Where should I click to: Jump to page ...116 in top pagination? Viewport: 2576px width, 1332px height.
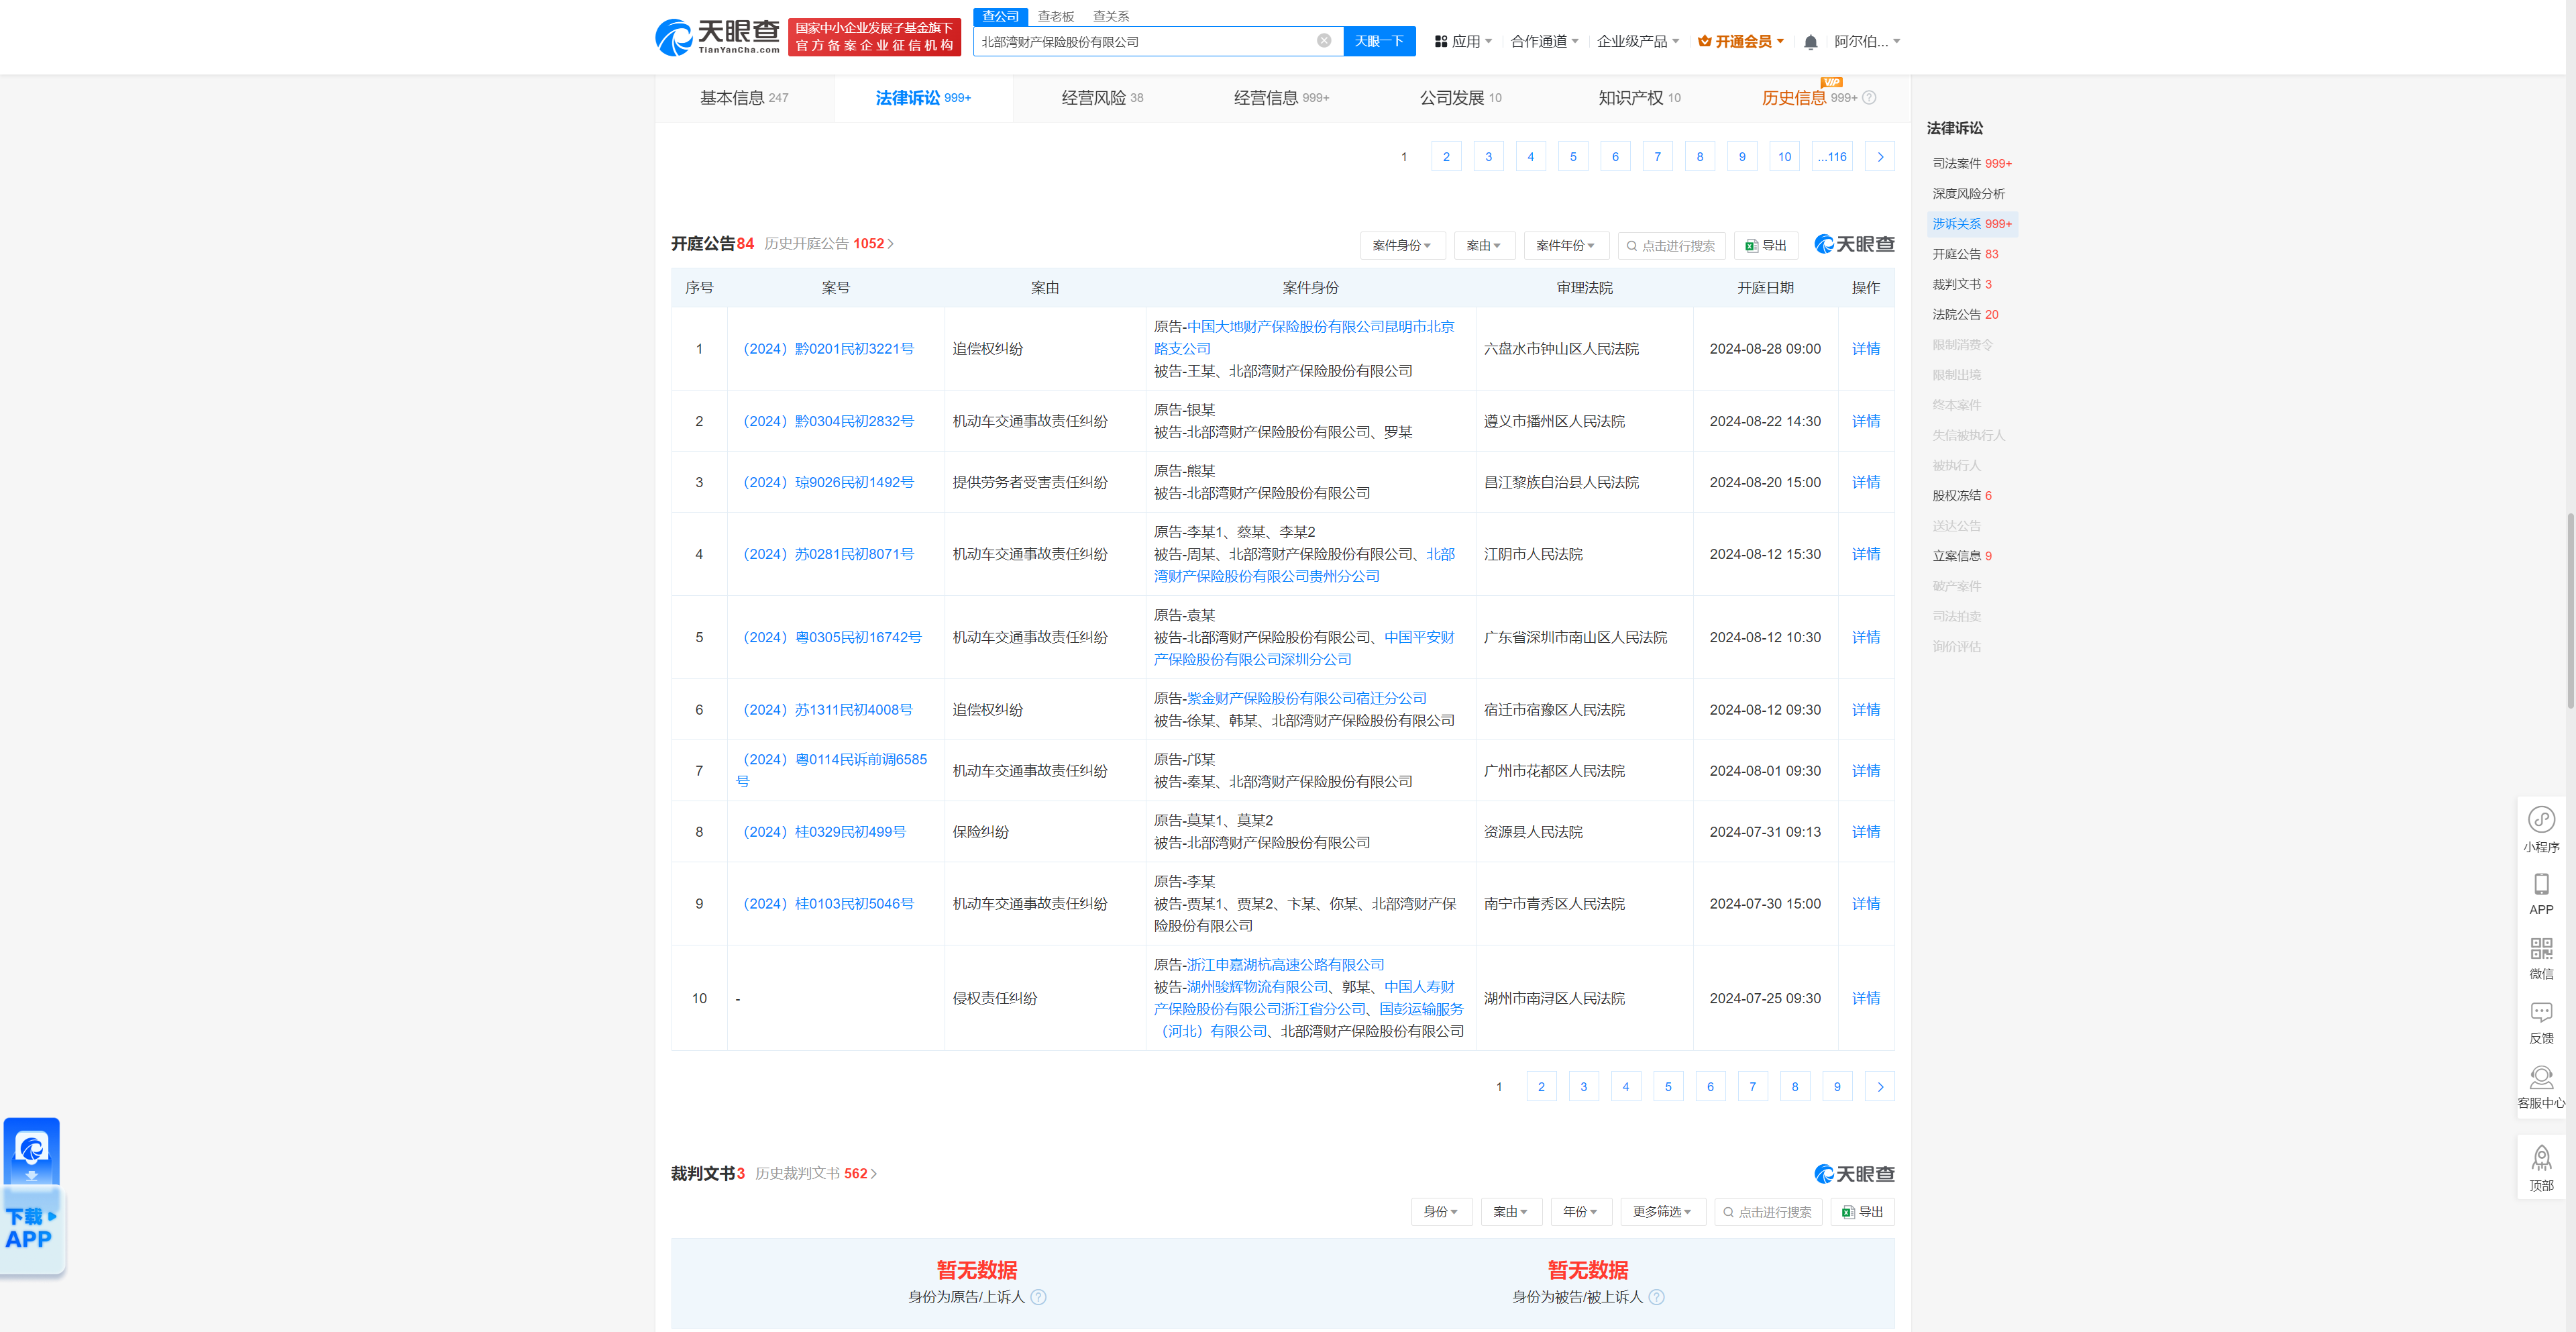tap(1831, 156)
